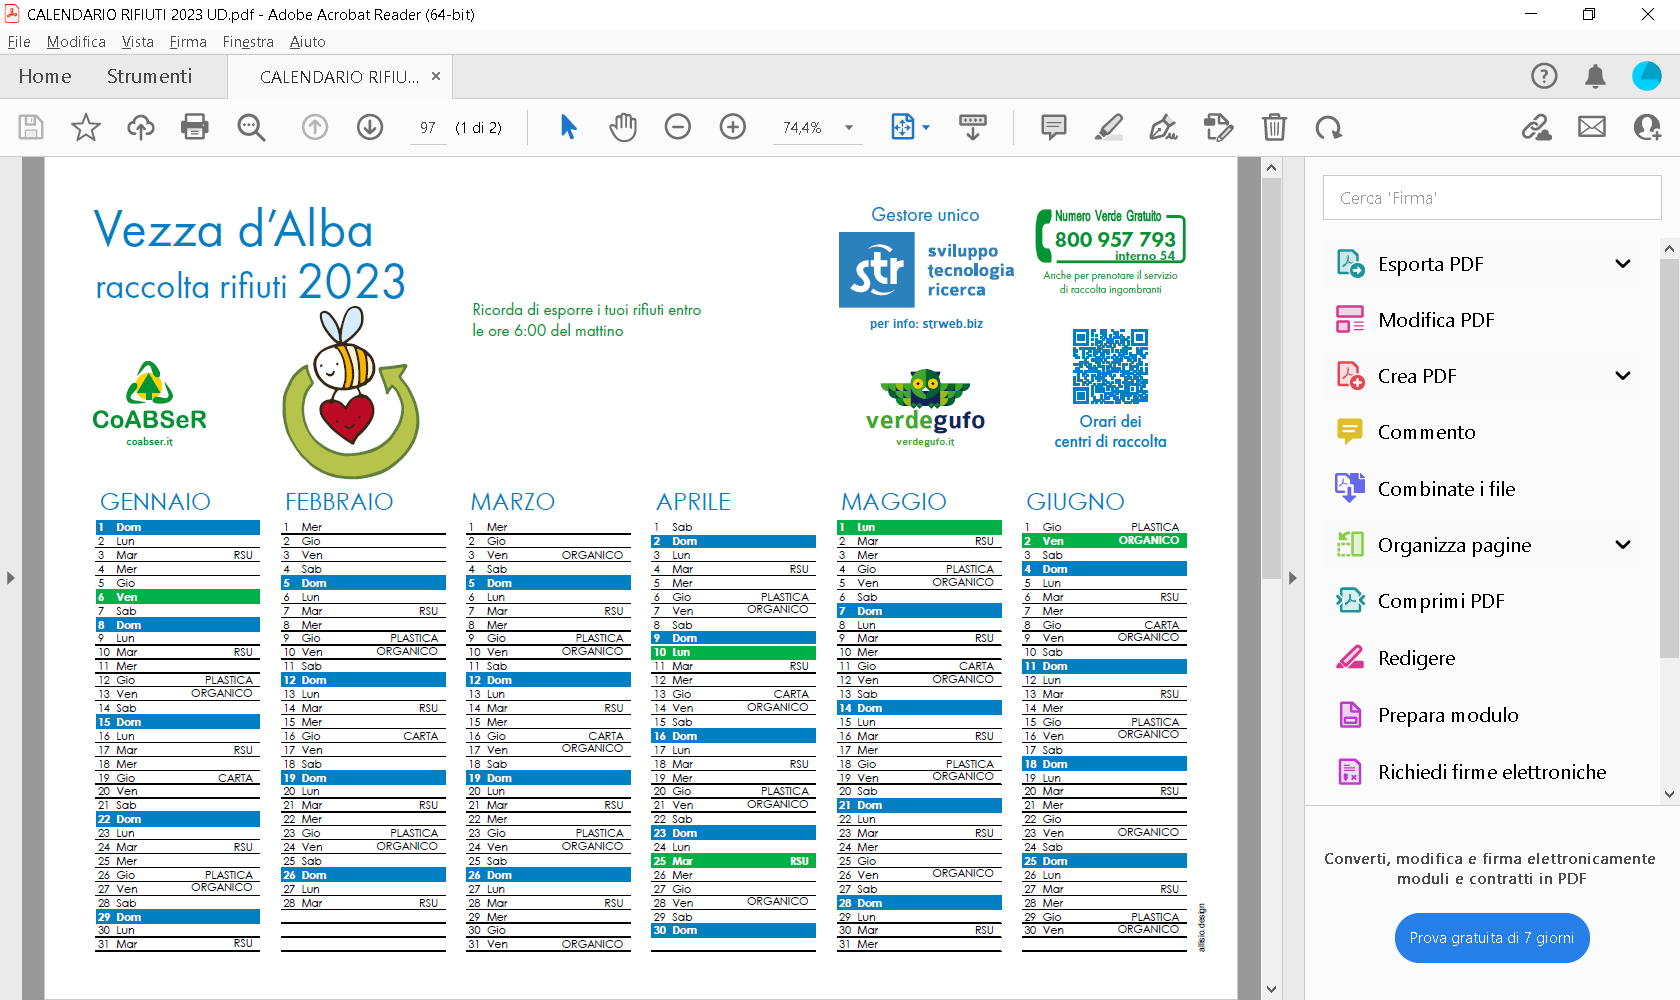Click the Cerca 'Firma' search field
The width and height of the screenshot is (1680, 1000).
(1491, 198)
